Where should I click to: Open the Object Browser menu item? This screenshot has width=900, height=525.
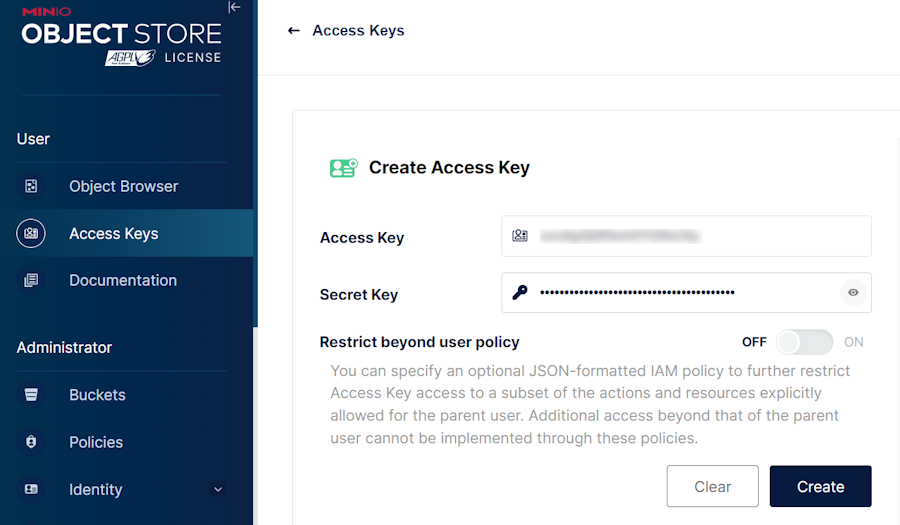click(x=123, y=186)
